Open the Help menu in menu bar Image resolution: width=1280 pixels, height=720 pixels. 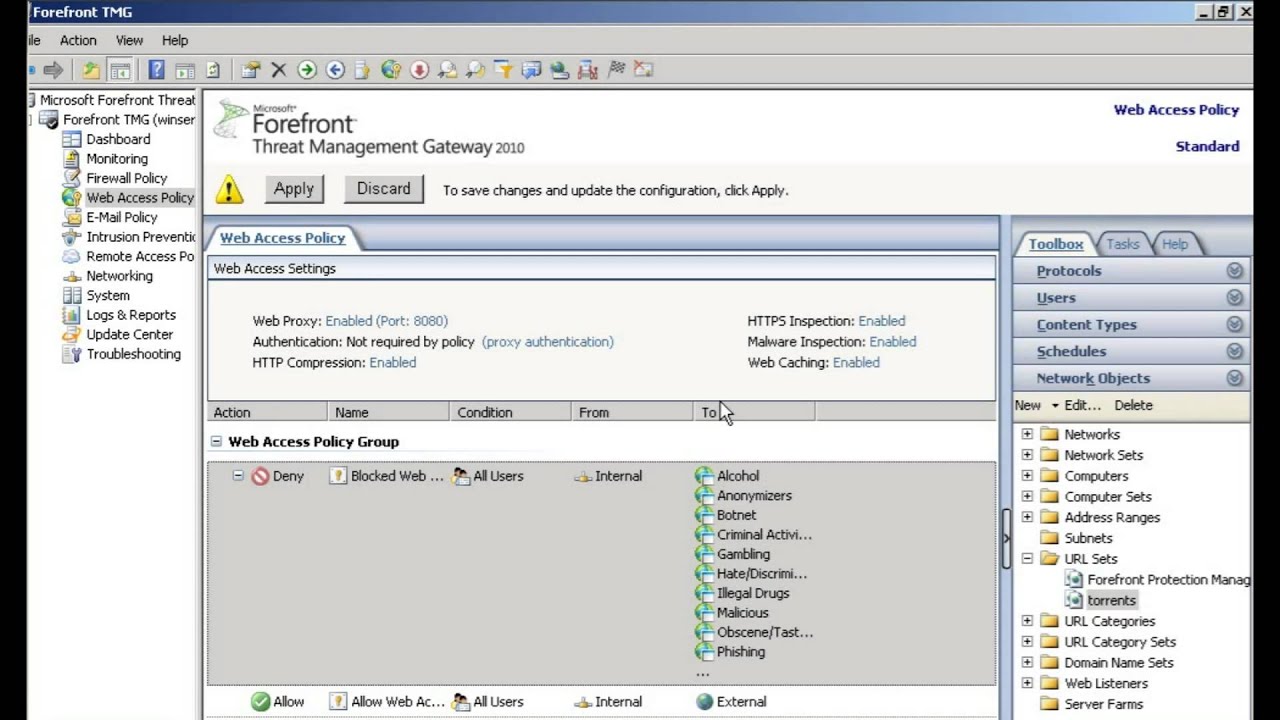tap(175, 40)
